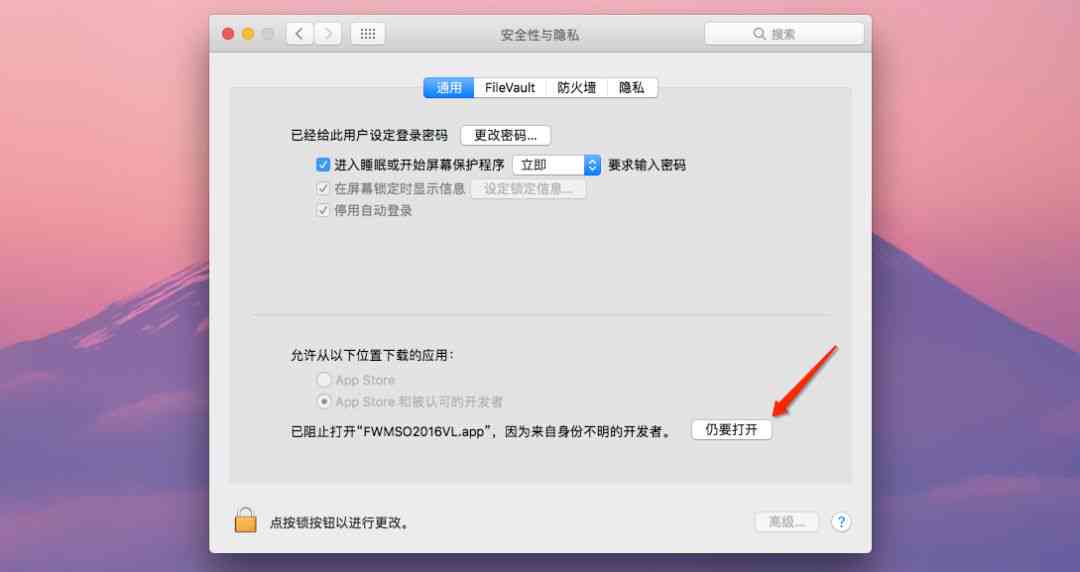
Task: Click the 安全性与隐私 window title
Action: point(540,34)
